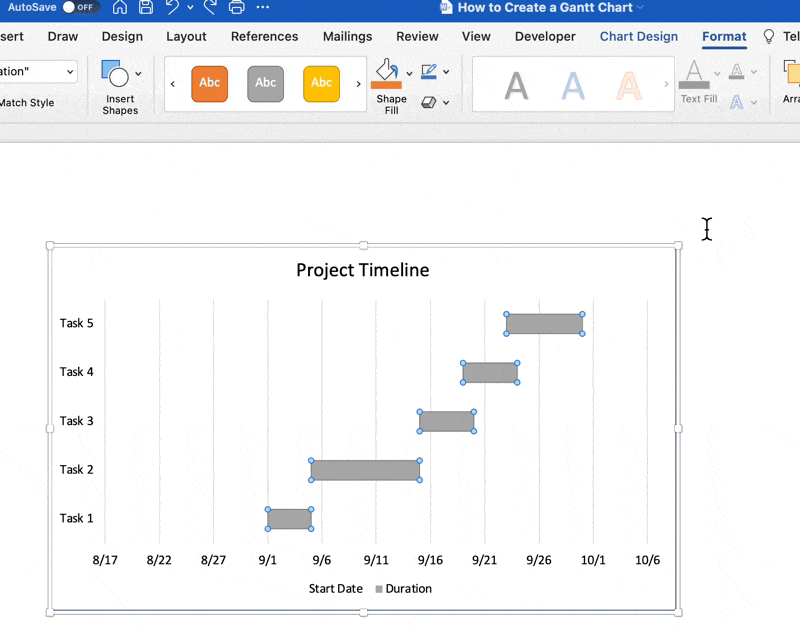The width and height of the screenshot is (800, 632).
Task: Switch to the View tab
Action: (476, 36)
